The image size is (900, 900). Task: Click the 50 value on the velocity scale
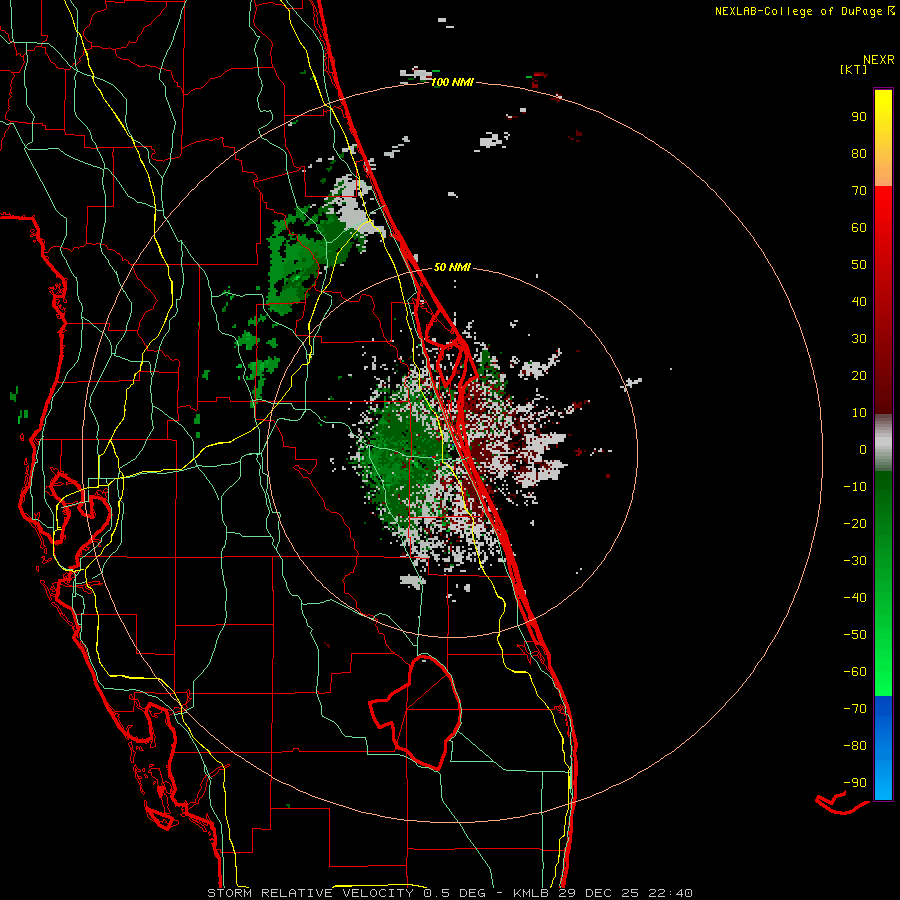click(x=859, y=265)
